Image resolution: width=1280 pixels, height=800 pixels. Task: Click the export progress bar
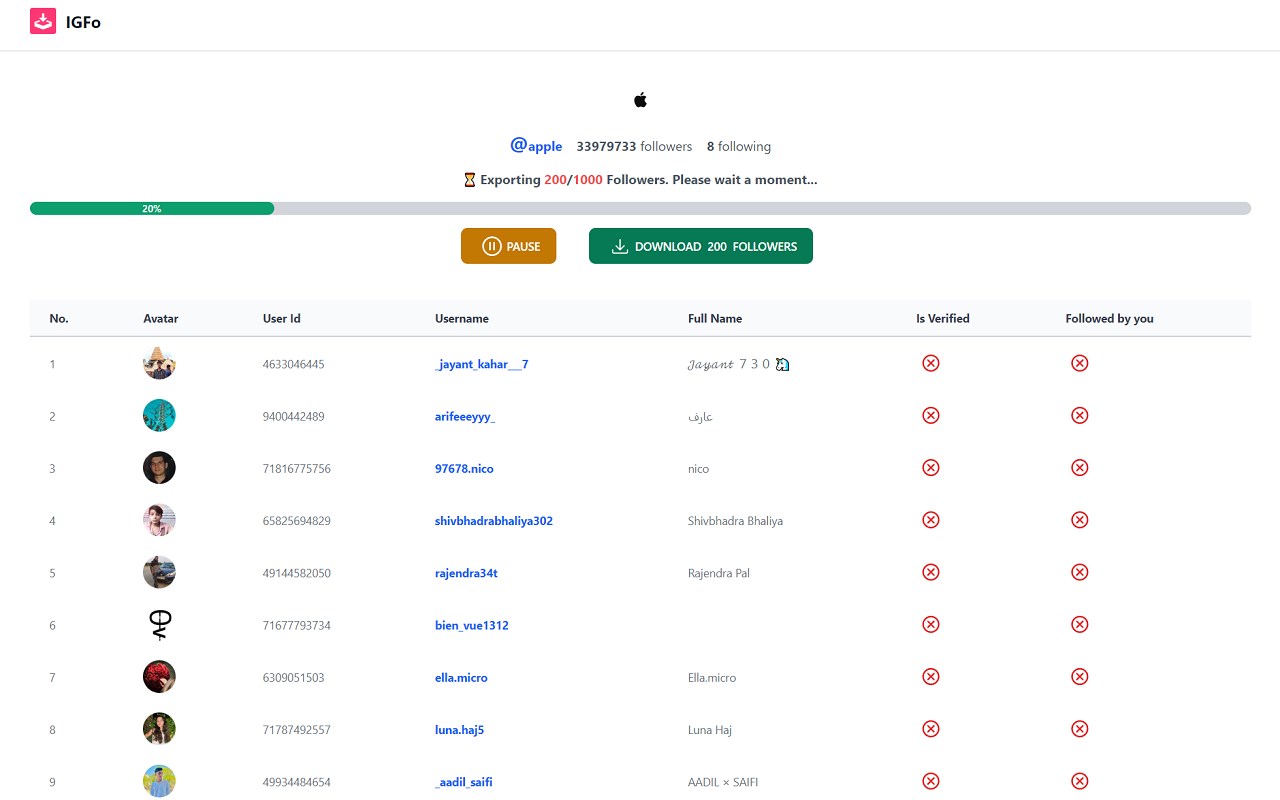[640, 208]
